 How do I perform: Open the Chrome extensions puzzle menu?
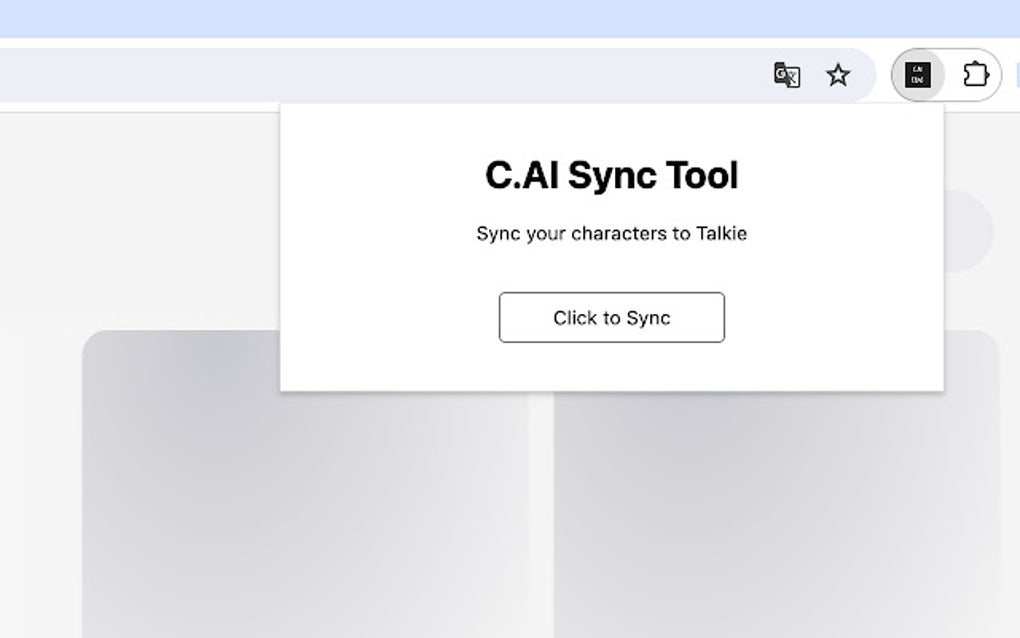pos(975,75)
